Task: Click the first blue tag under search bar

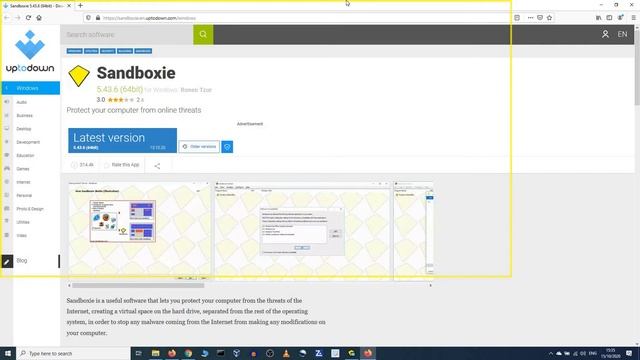Action: 74,51
